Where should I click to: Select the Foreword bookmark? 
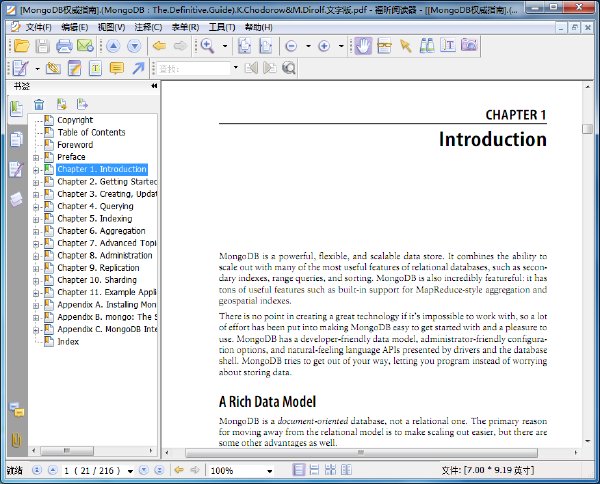tap(75, 145)
